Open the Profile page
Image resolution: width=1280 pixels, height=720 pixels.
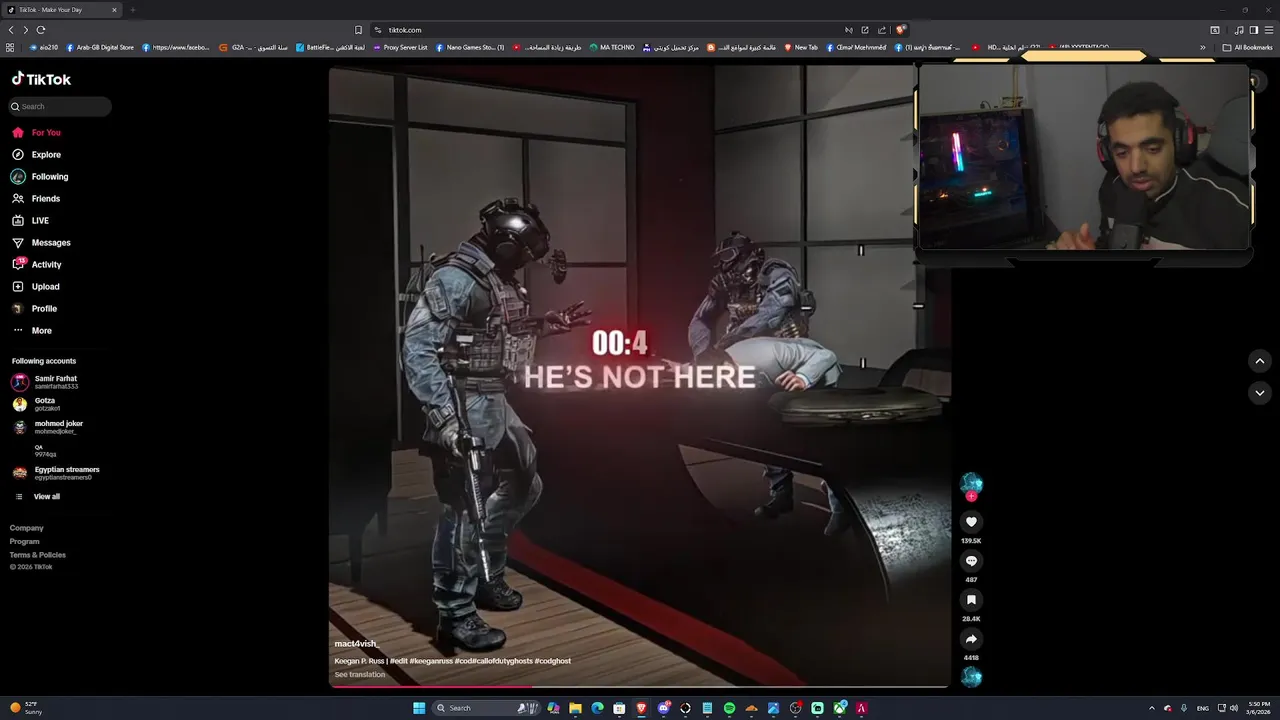pos(34,308)
